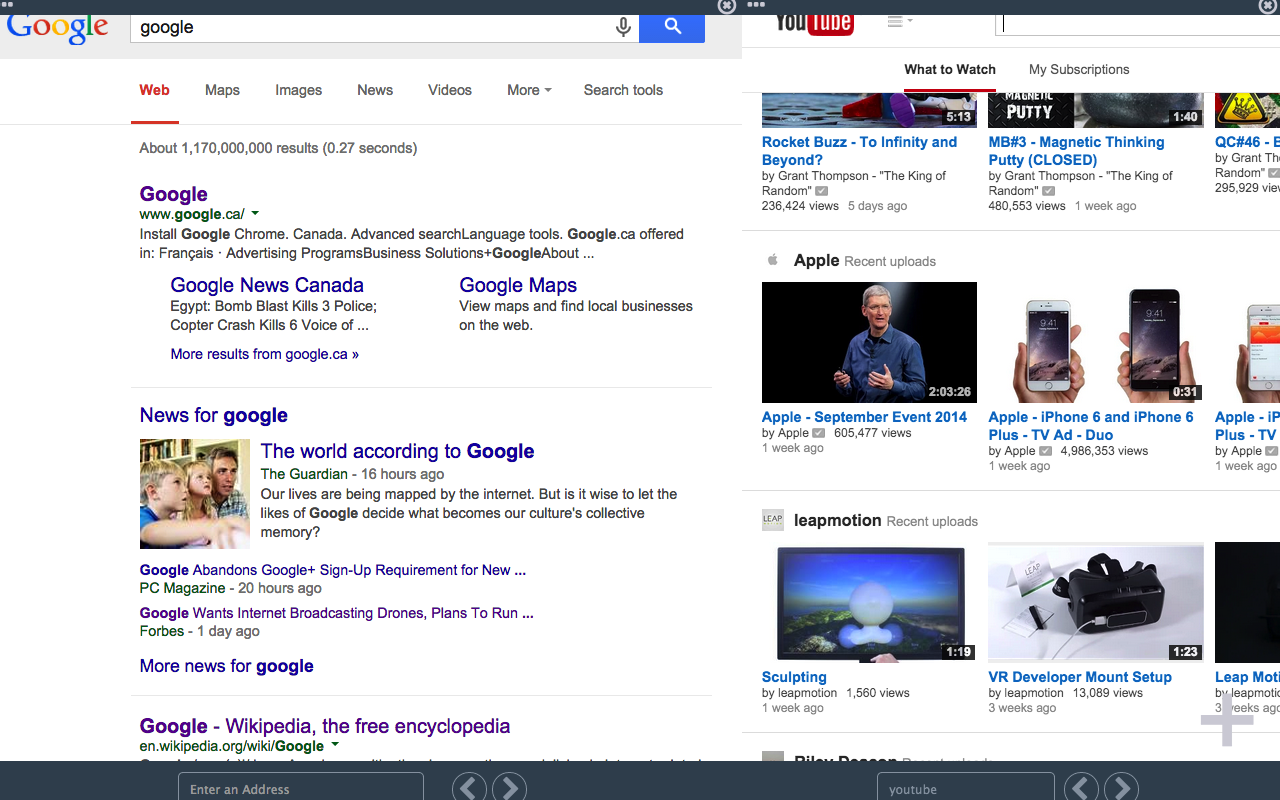Click More news for google
Viewport: 1280px width, 800px height.
tap(227, 666)
